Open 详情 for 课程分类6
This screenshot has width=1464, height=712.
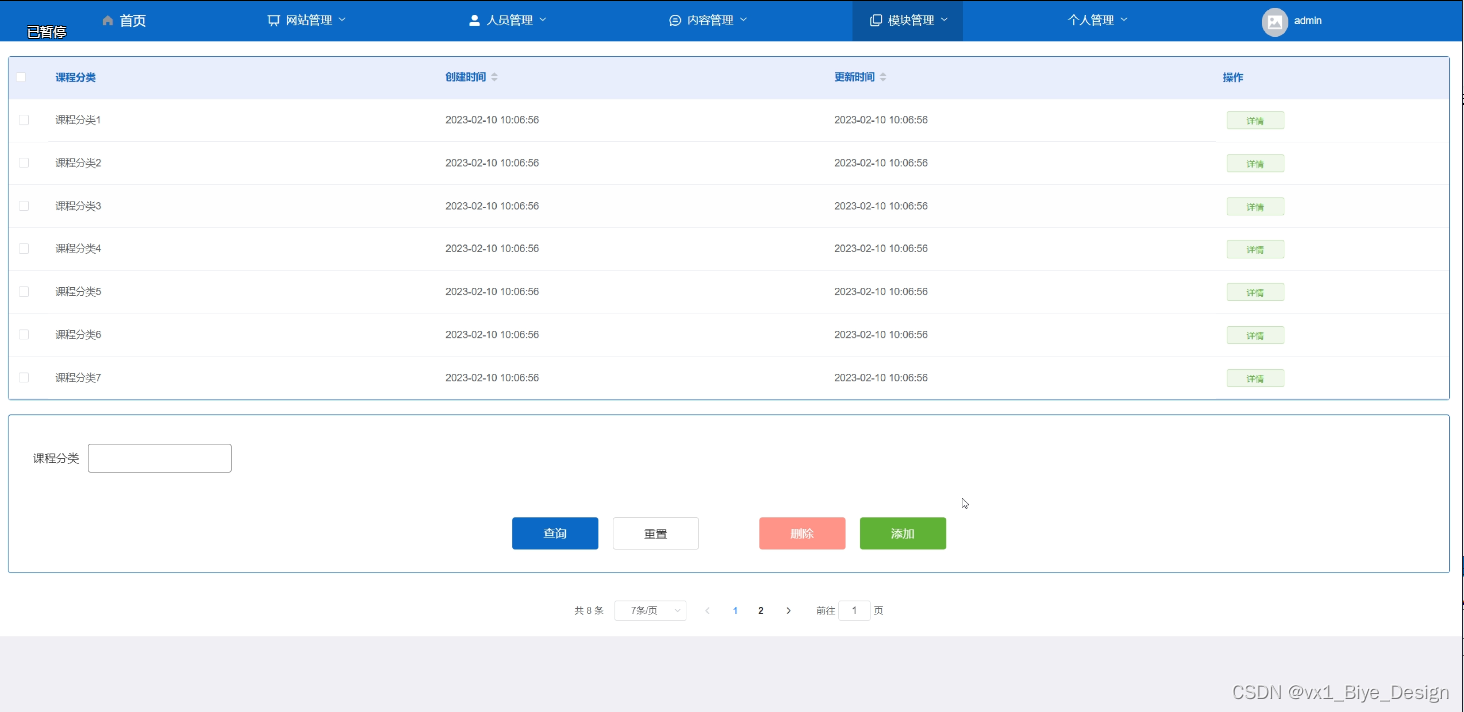click(x=1255, y=335)
